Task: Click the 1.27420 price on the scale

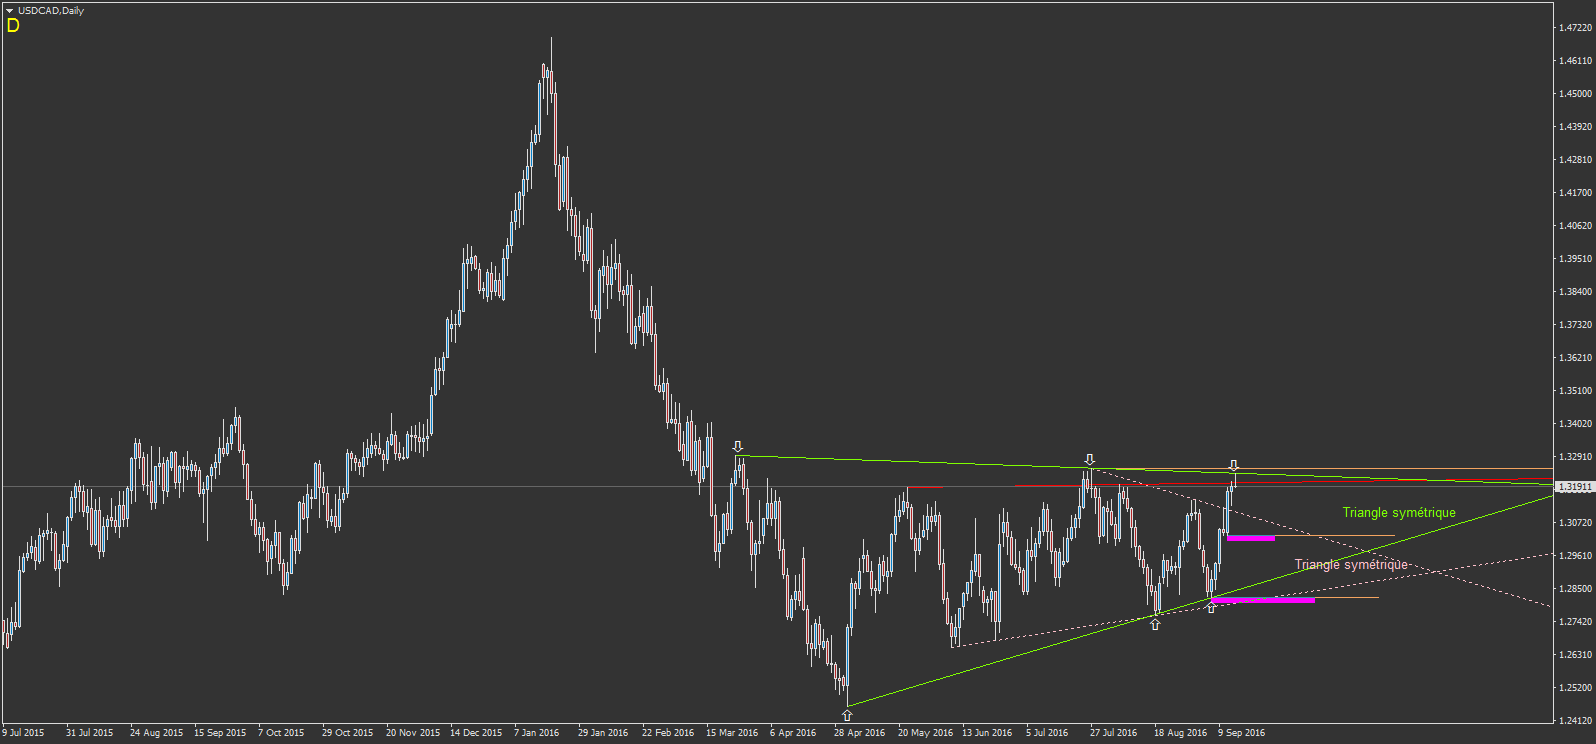Action: 1575,622
